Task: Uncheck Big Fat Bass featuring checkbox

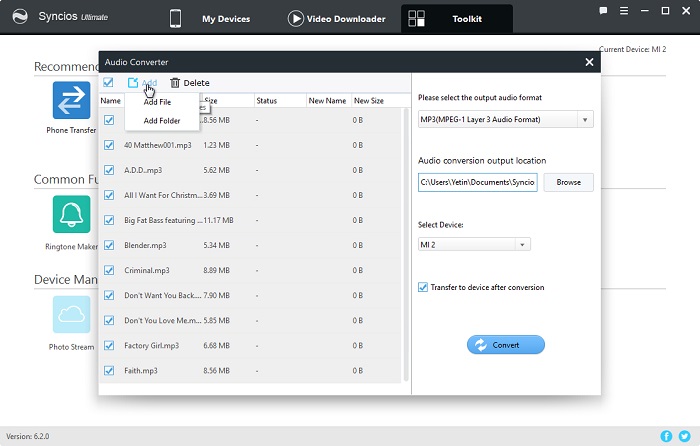Action: pyautogui.click(x=109, y=220)
